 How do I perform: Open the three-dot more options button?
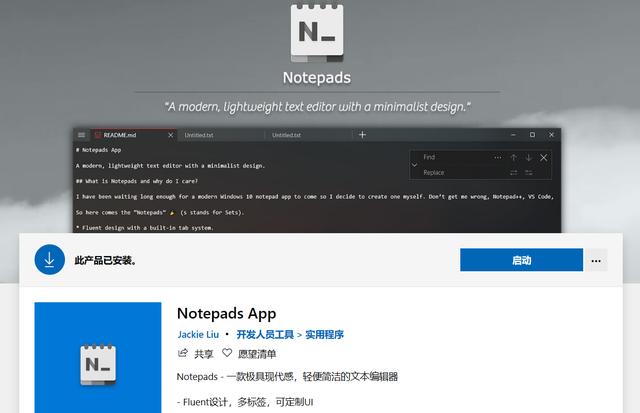click(x=596, y=260)
